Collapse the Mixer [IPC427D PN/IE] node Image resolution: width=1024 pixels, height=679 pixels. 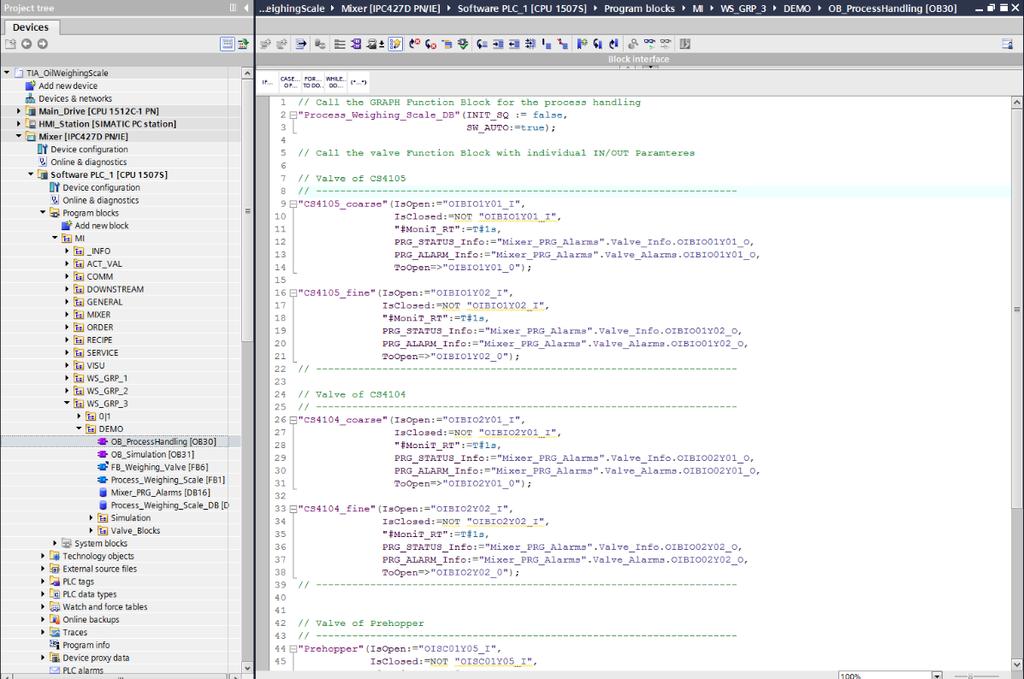pos(19,136)
